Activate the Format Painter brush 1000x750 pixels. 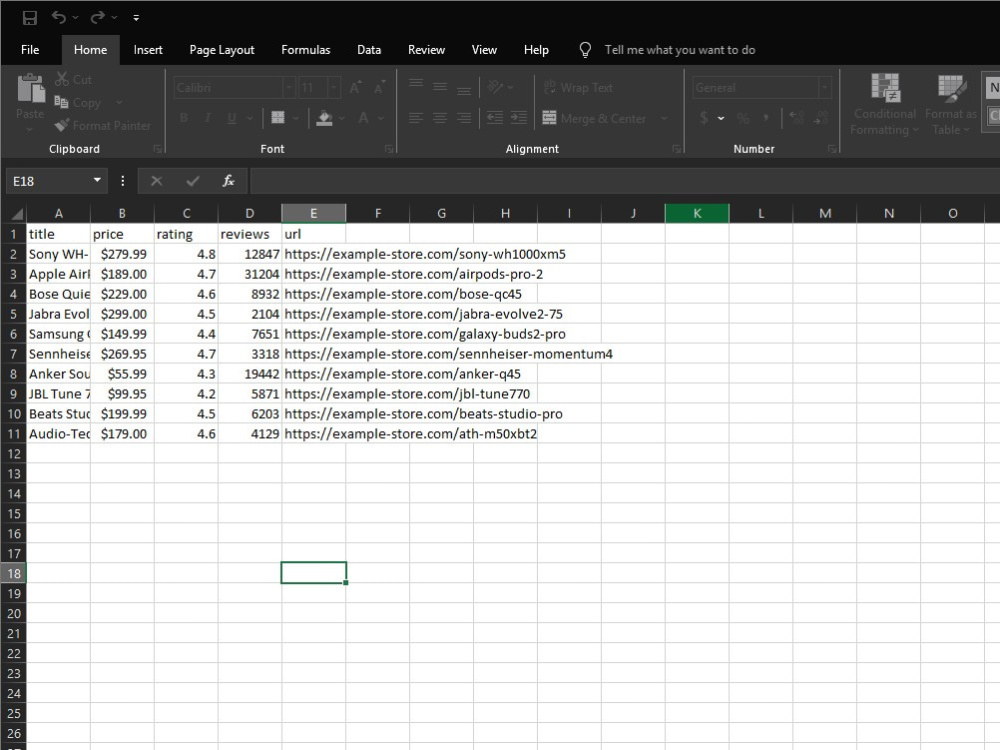click(x=103, y=125)
